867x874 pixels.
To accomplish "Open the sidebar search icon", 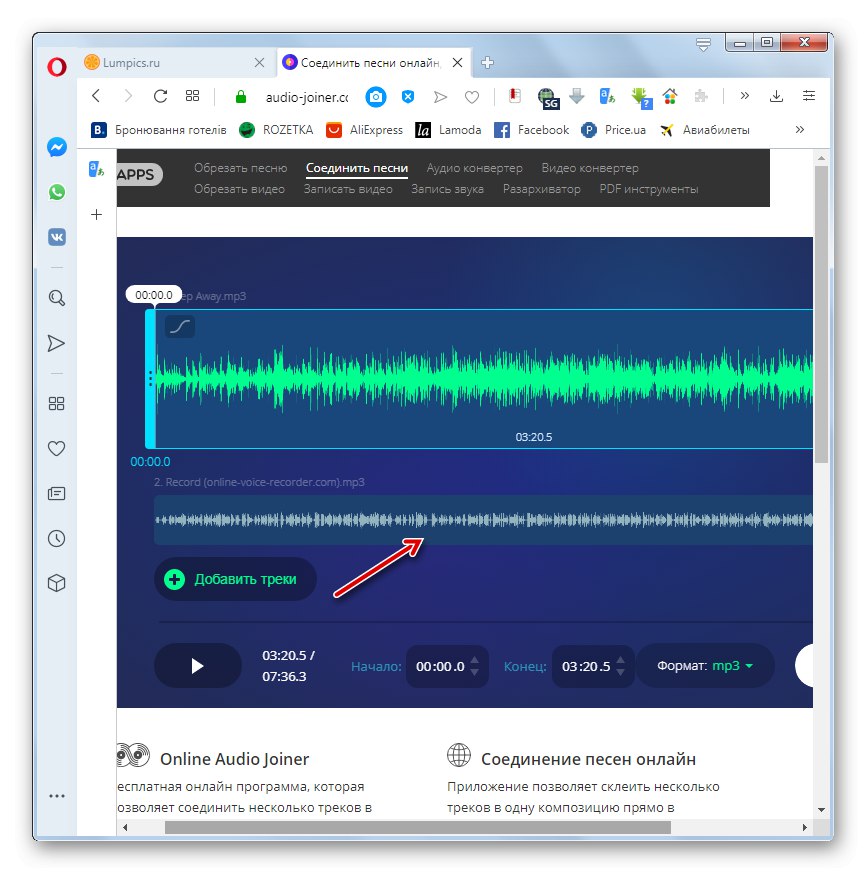I will [57, 298].
